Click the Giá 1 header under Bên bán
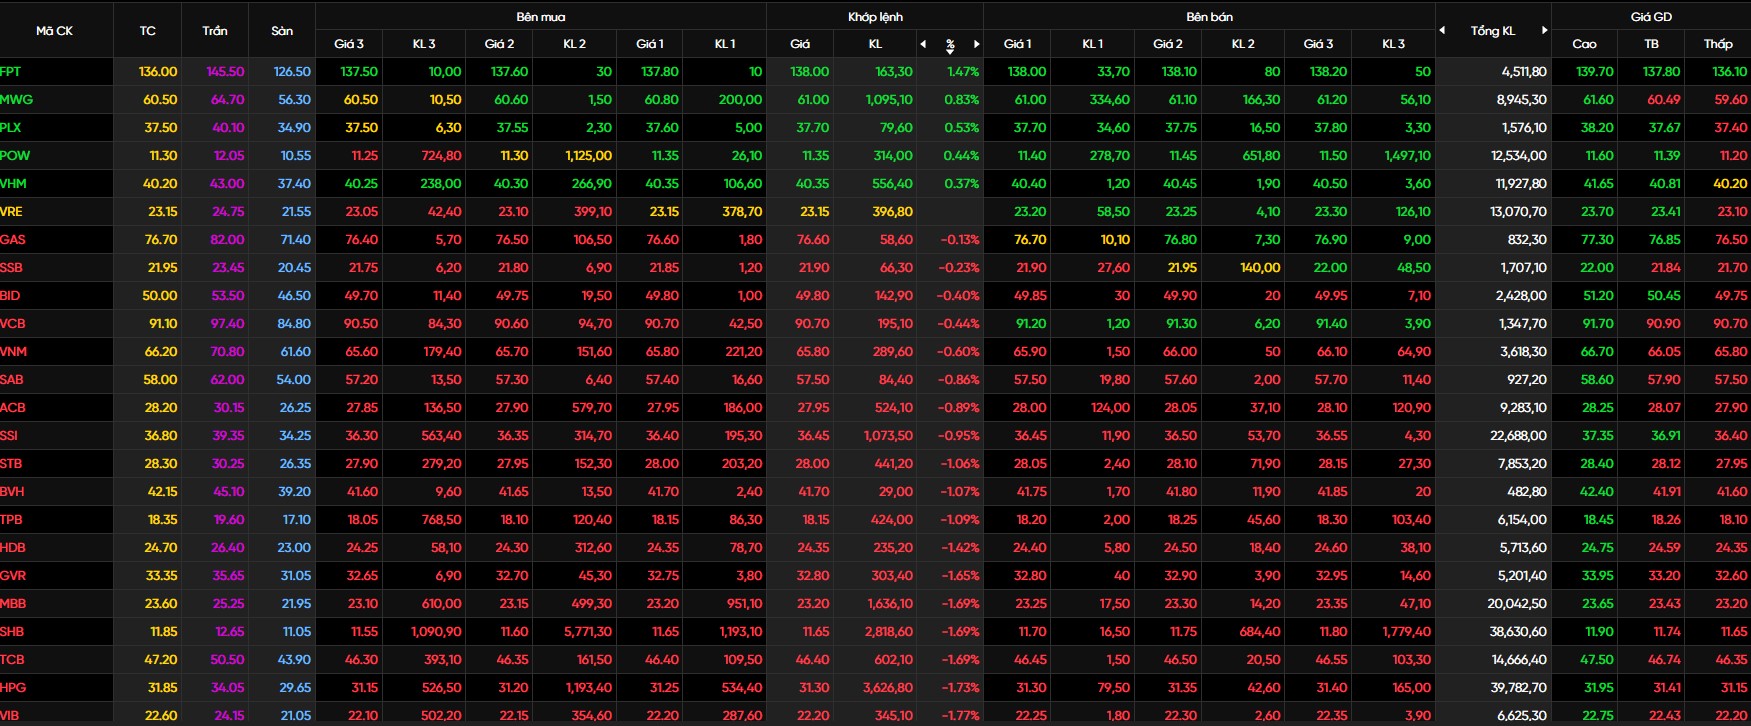This screenshot has width=1751, height=726. 1017,44
